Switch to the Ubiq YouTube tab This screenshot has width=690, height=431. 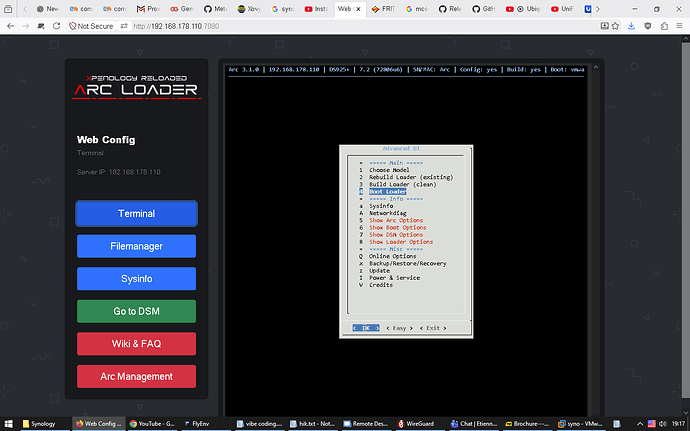[x=523, y=9]
